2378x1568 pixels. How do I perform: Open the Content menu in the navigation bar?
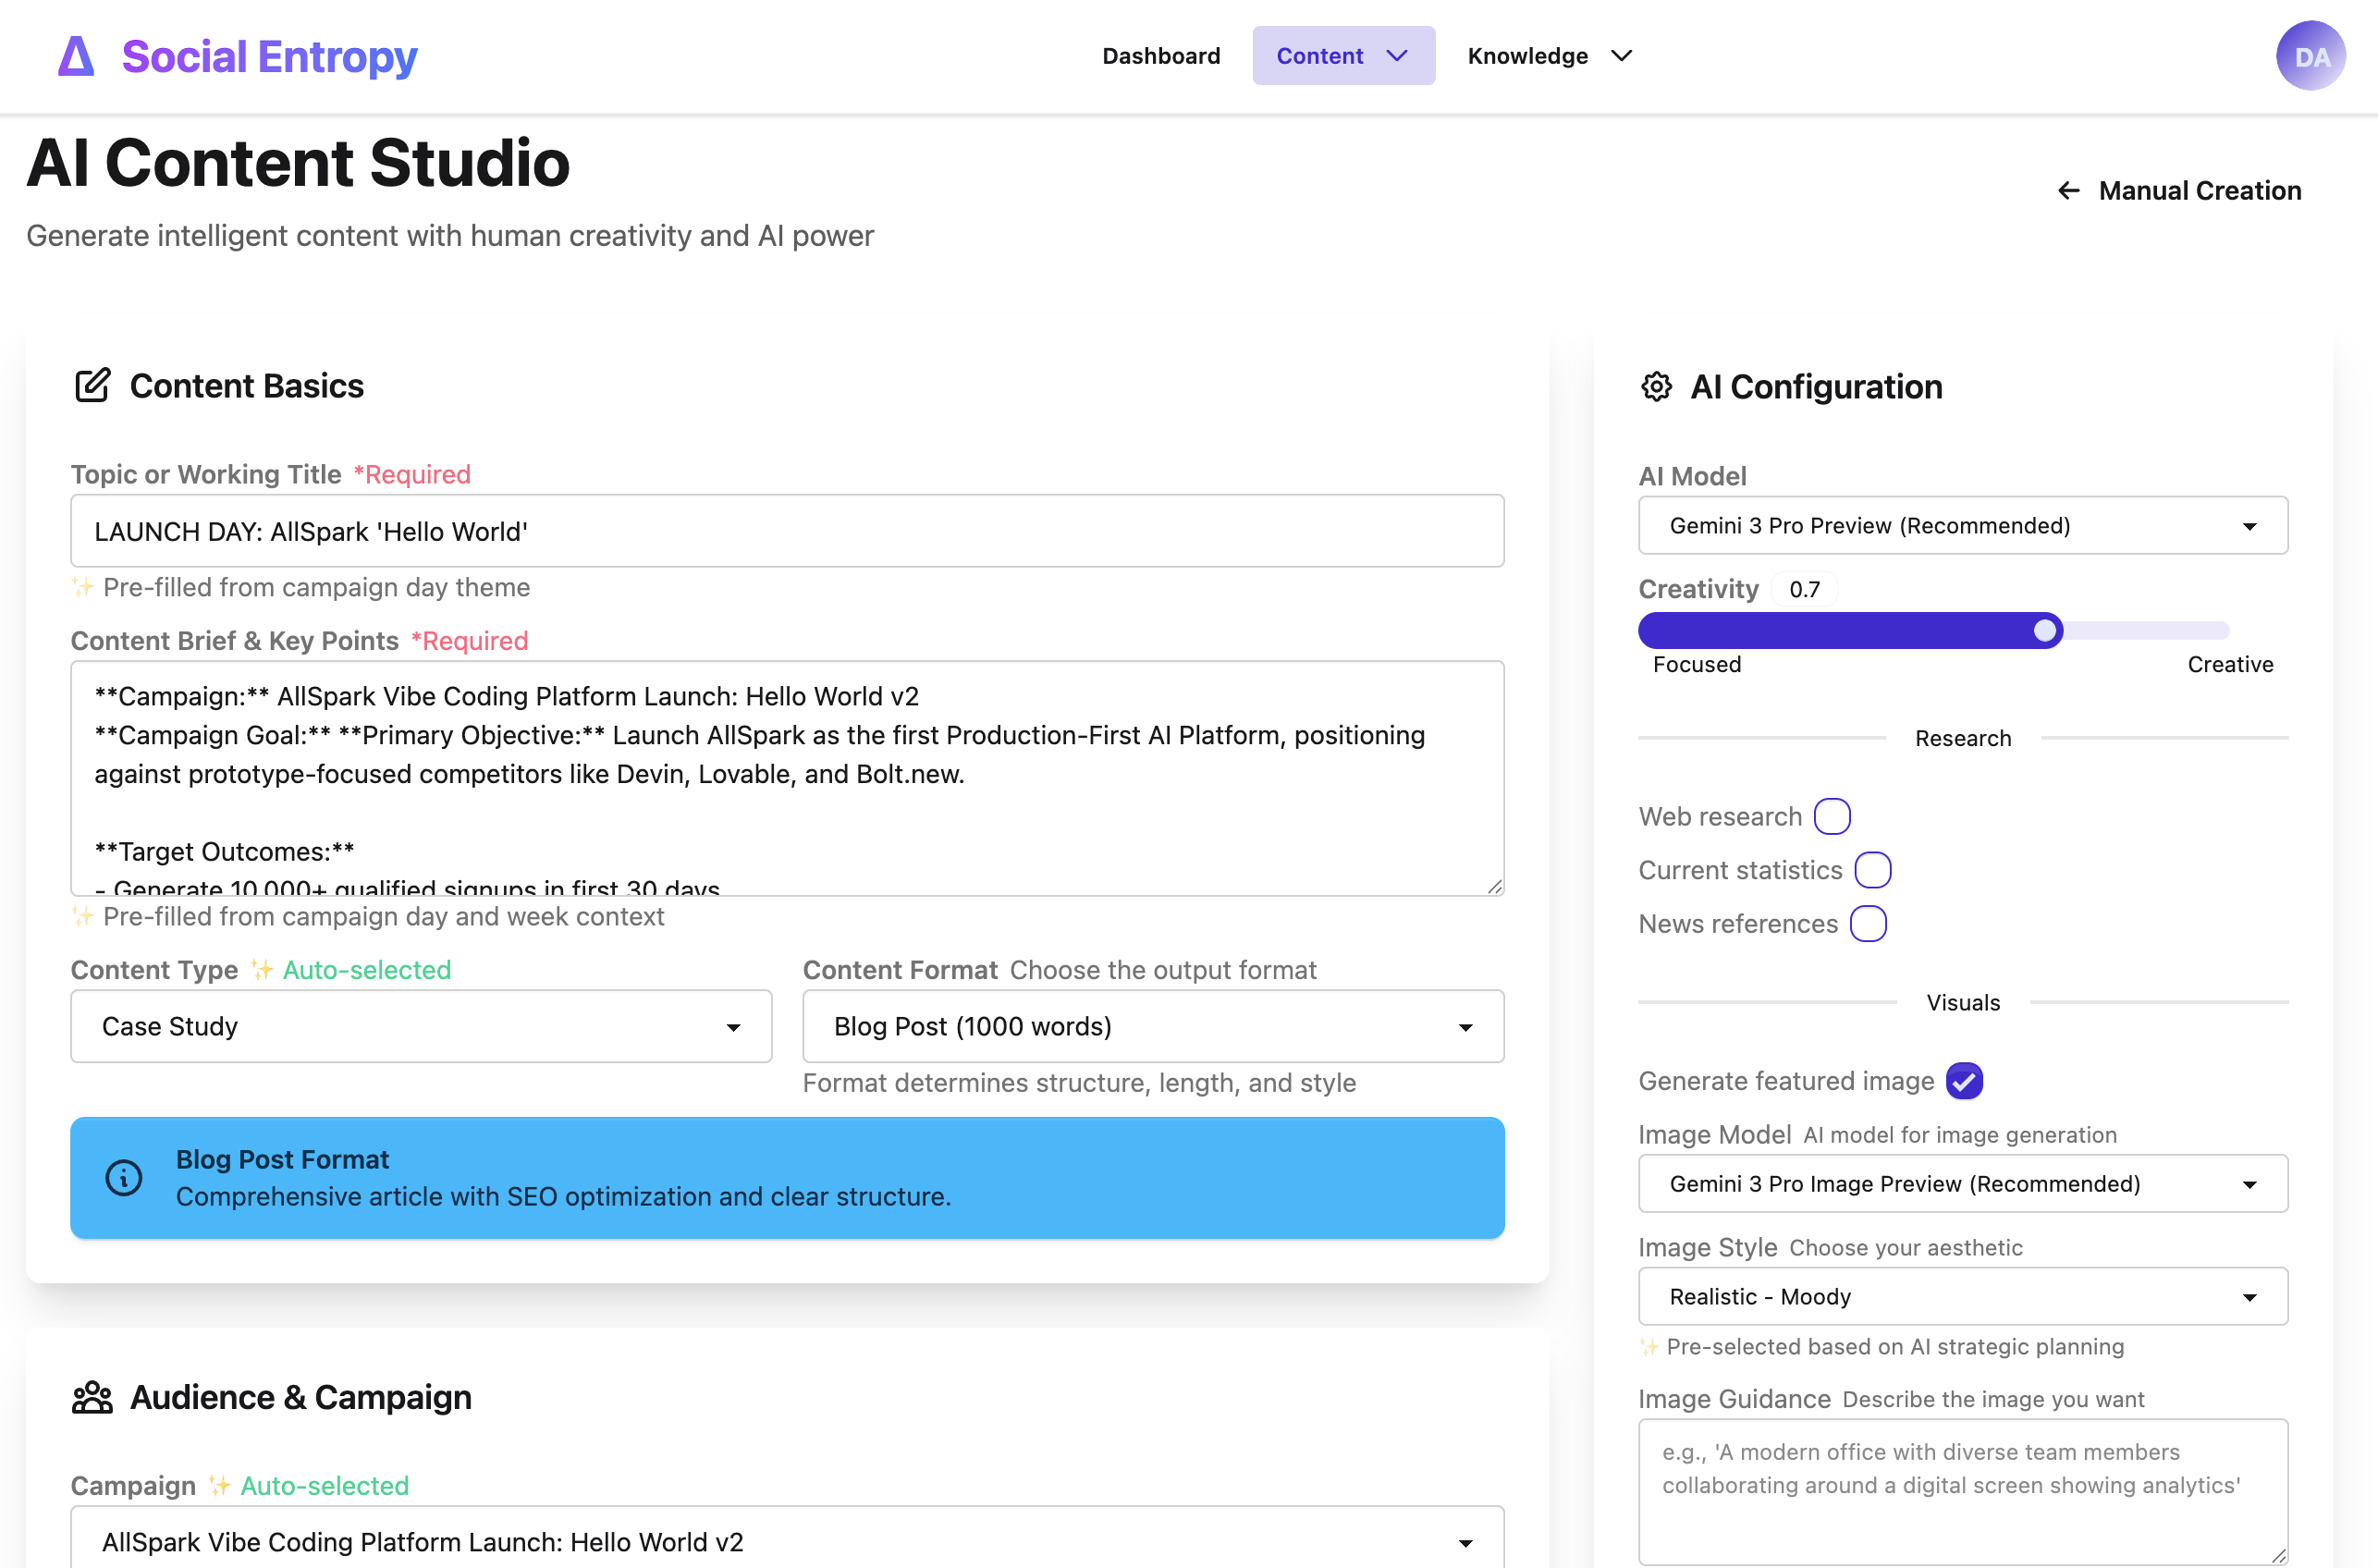click(1343, 55)
